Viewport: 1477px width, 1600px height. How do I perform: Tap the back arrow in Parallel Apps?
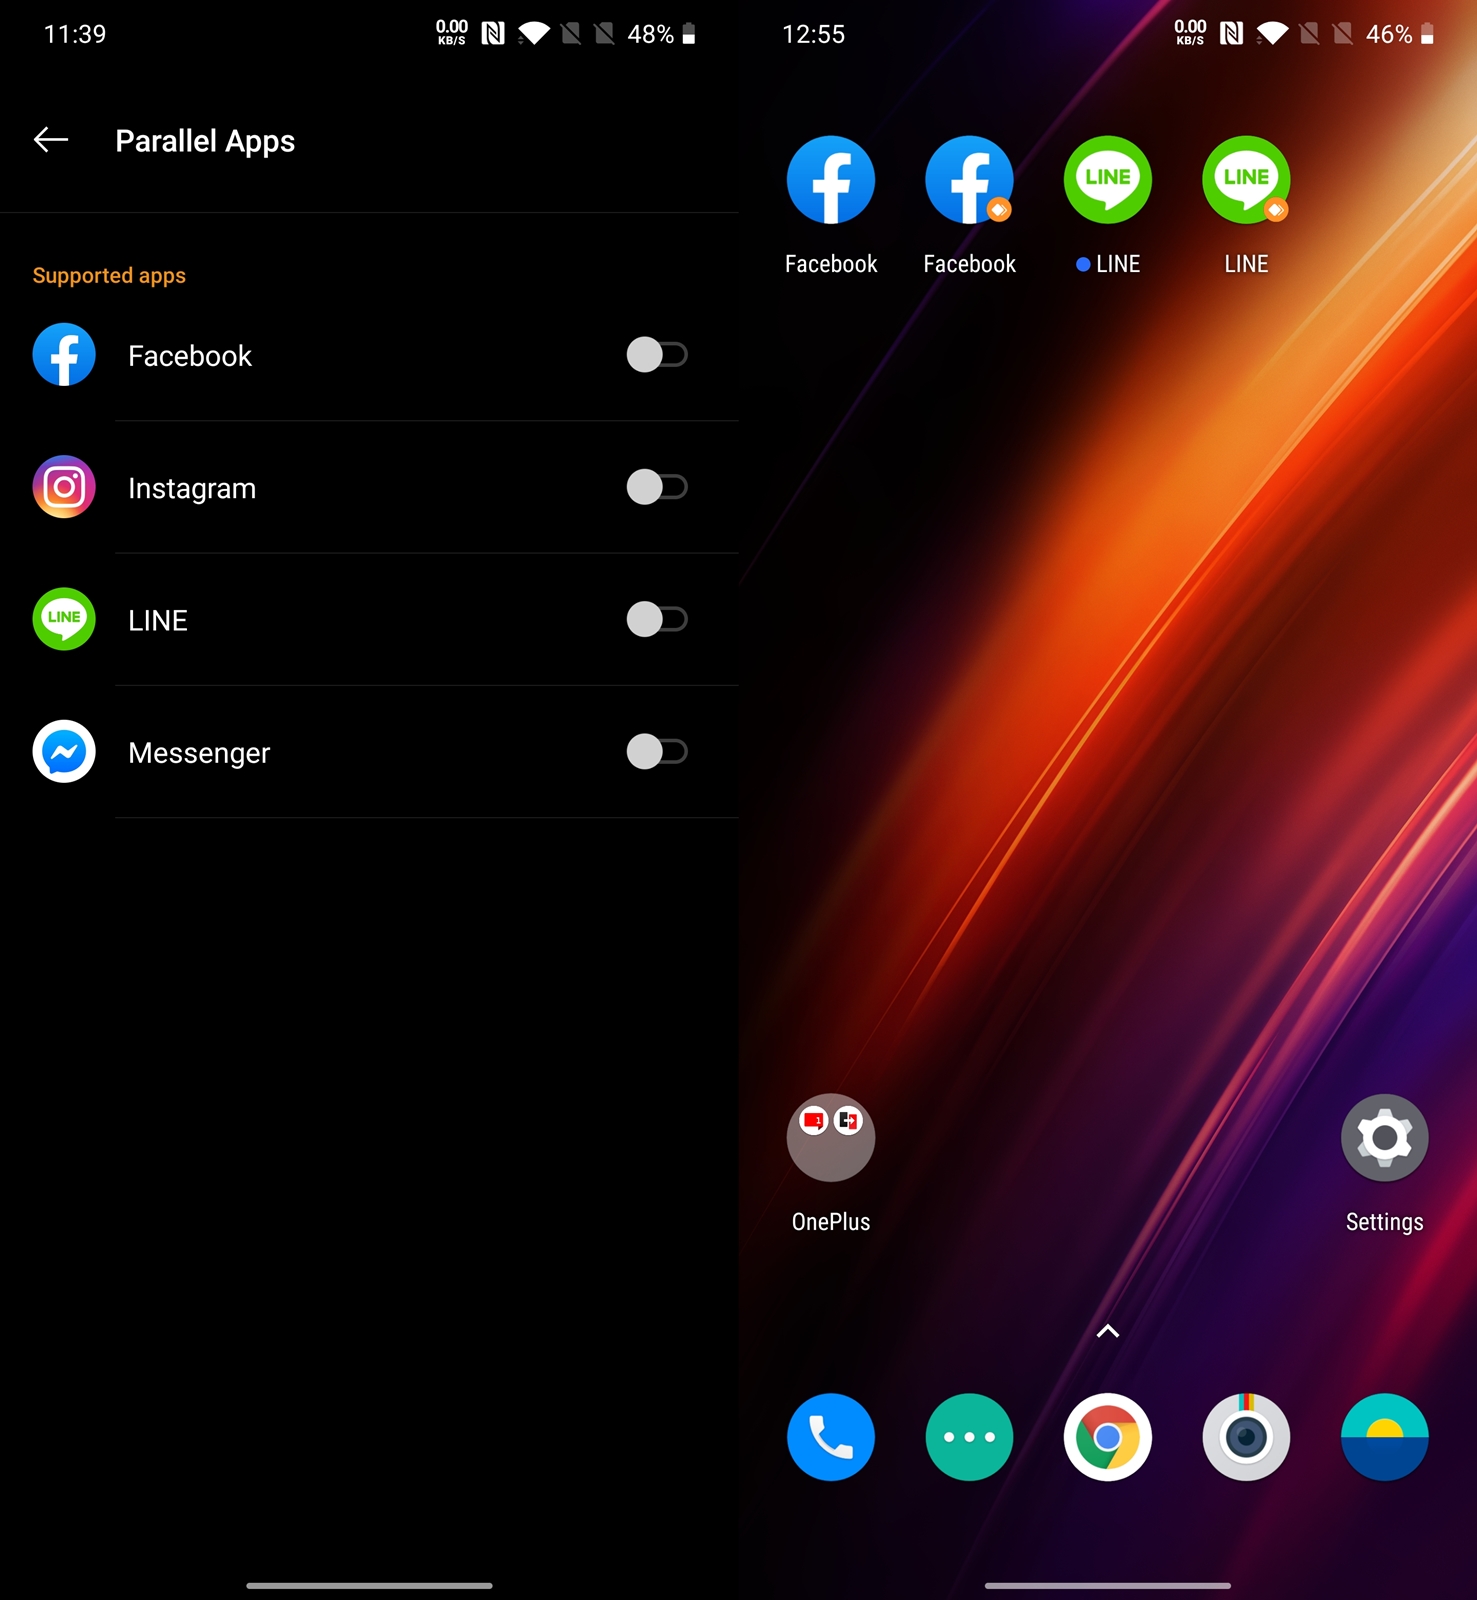tap(51, 140)
